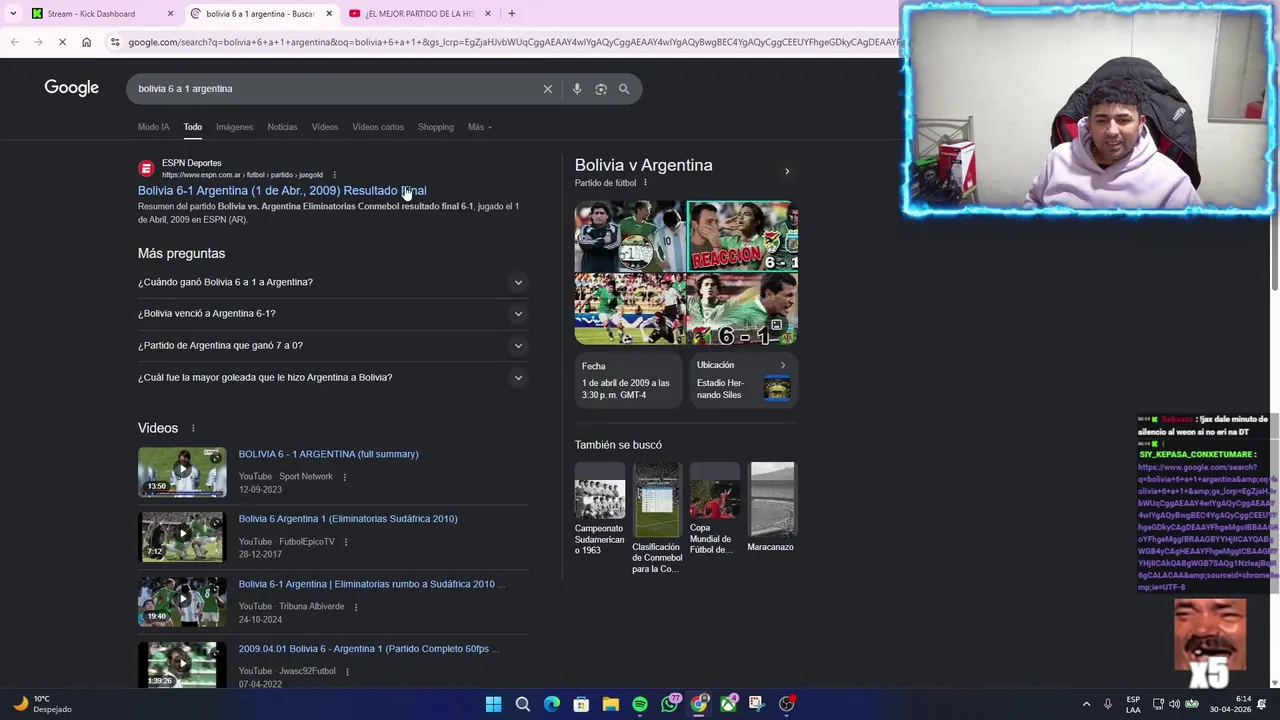Image resolution: width=1280 pixels, height=720 pixels.
Task: Expand '¿Partido de Argentina que ganó 7 a 0?'
Action: tap(333, 345)
